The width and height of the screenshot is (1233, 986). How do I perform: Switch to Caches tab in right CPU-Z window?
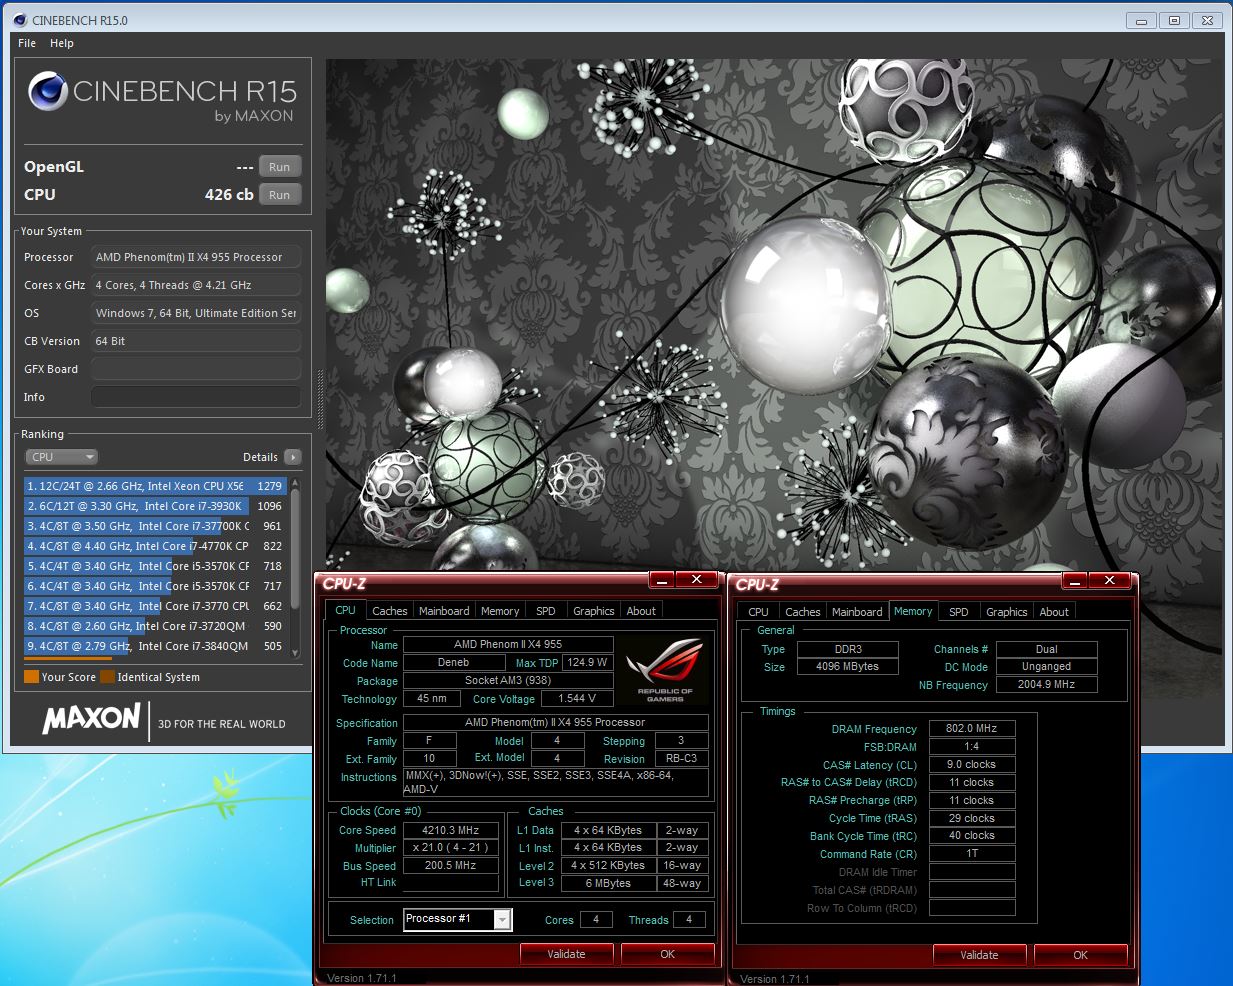[x=803, y=612]
